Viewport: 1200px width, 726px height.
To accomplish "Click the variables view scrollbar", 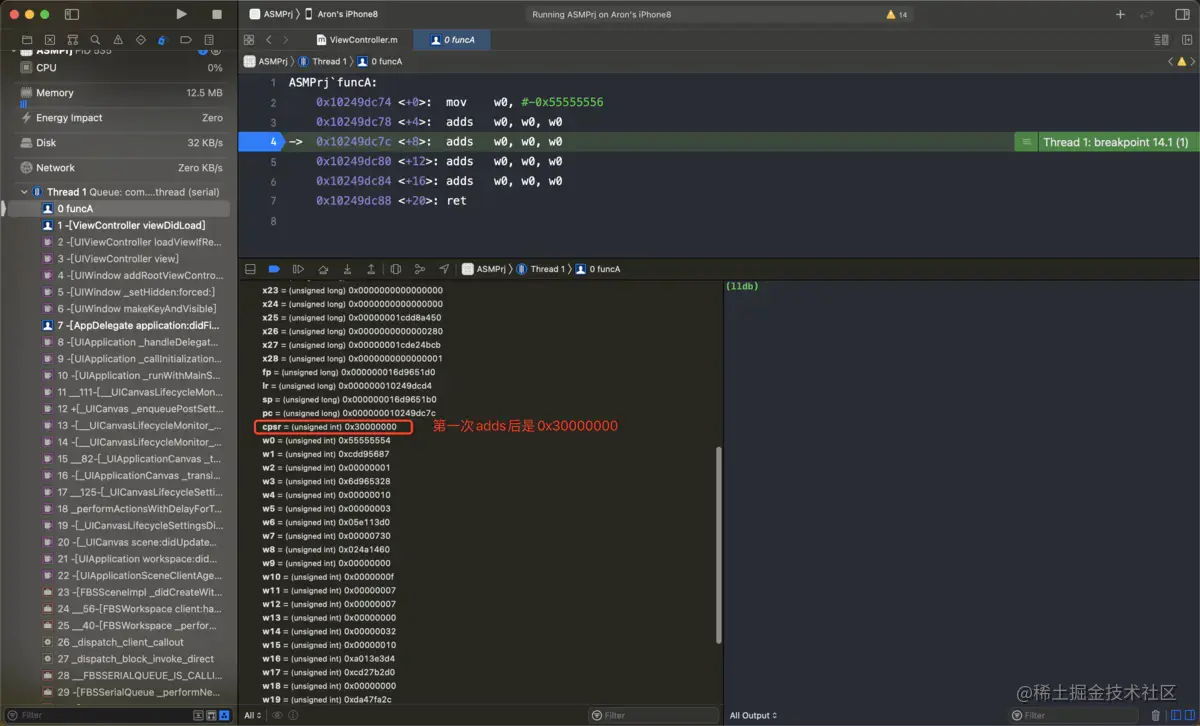I will pos(718,545).
